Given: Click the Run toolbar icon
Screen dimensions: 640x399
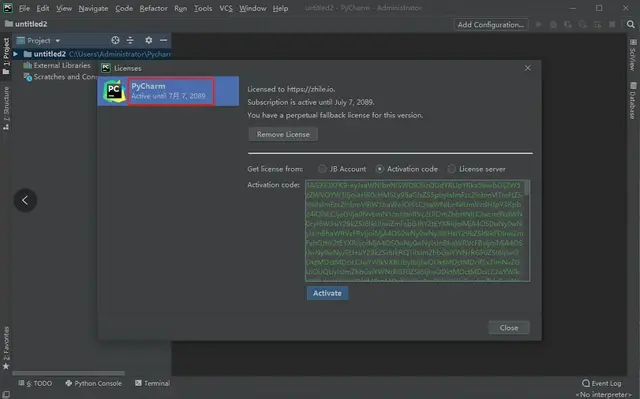Looking at the screenshot, I should coord(539,24).
